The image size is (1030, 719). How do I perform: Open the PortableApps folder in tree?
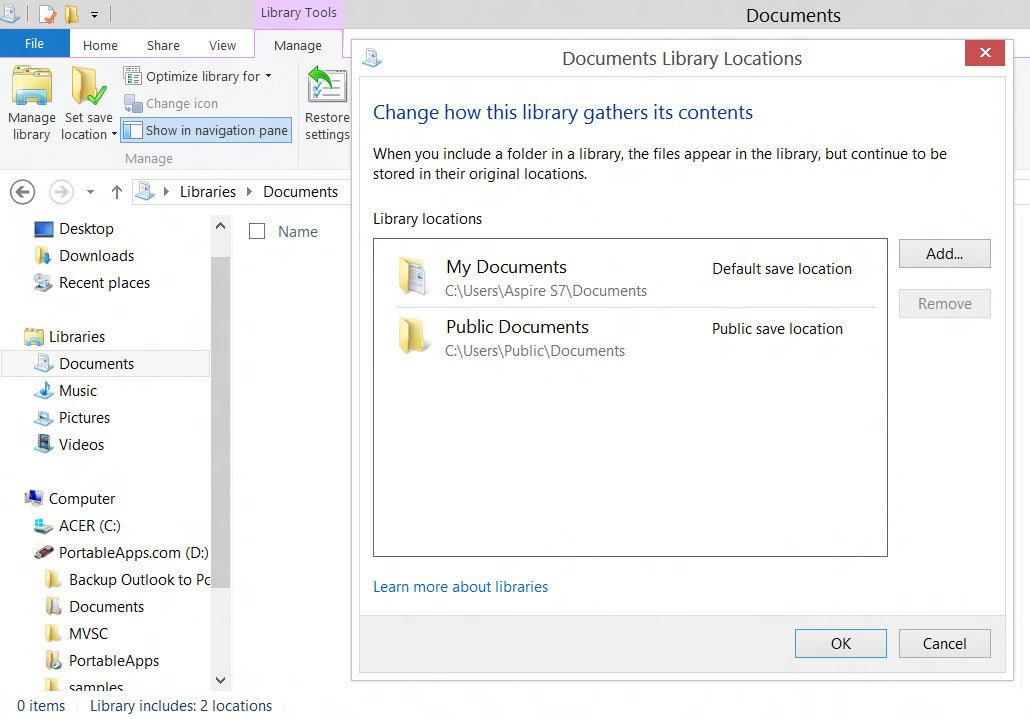click(x=114, y=660)
